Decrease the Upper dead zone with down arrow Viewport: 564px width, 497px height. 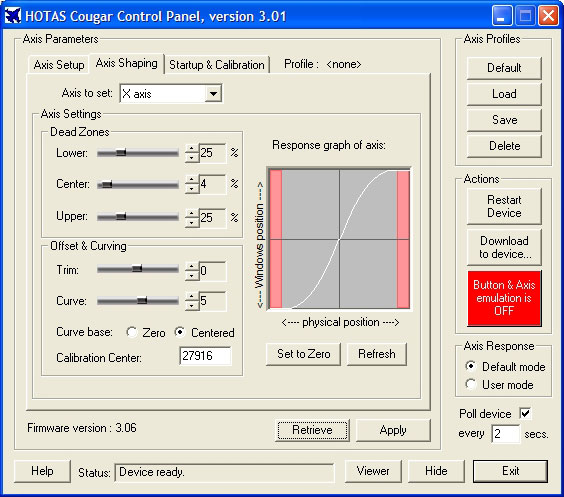coord(192,223)
